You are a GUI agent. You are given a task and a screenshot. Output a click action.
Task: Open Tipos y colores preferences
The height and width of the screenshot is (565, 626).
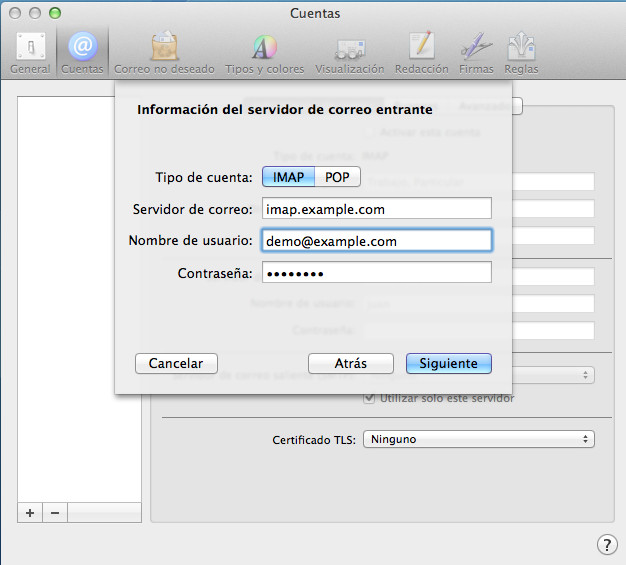[264, 53]
